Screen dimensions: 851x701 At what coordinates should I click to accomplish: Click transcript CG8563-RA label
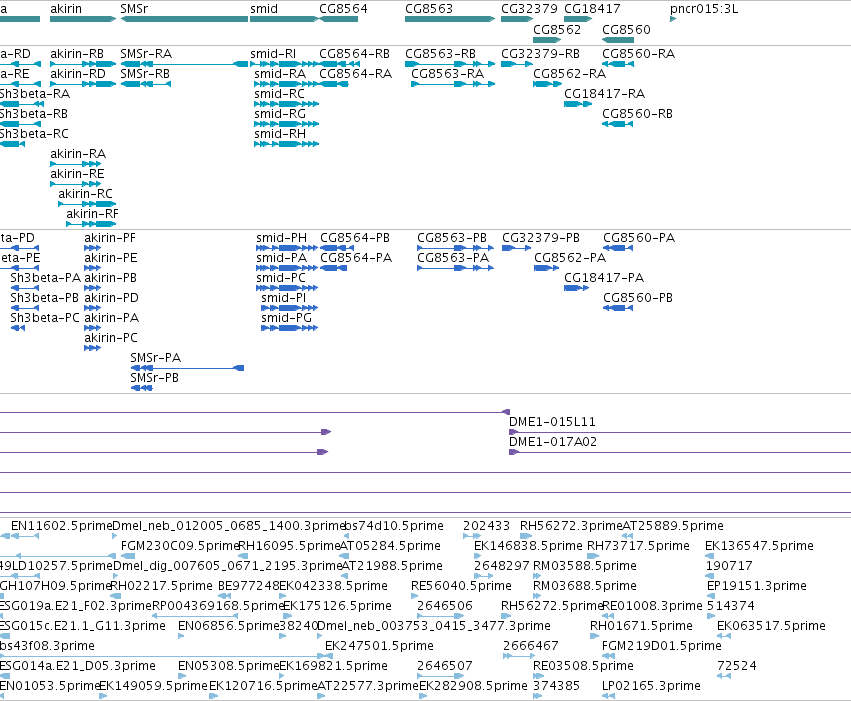point(447,74)
